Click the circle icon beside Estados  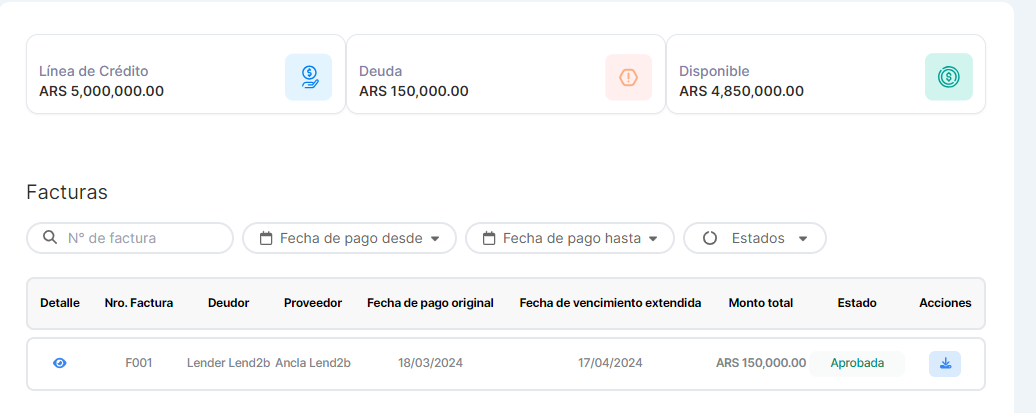(710, 238)
